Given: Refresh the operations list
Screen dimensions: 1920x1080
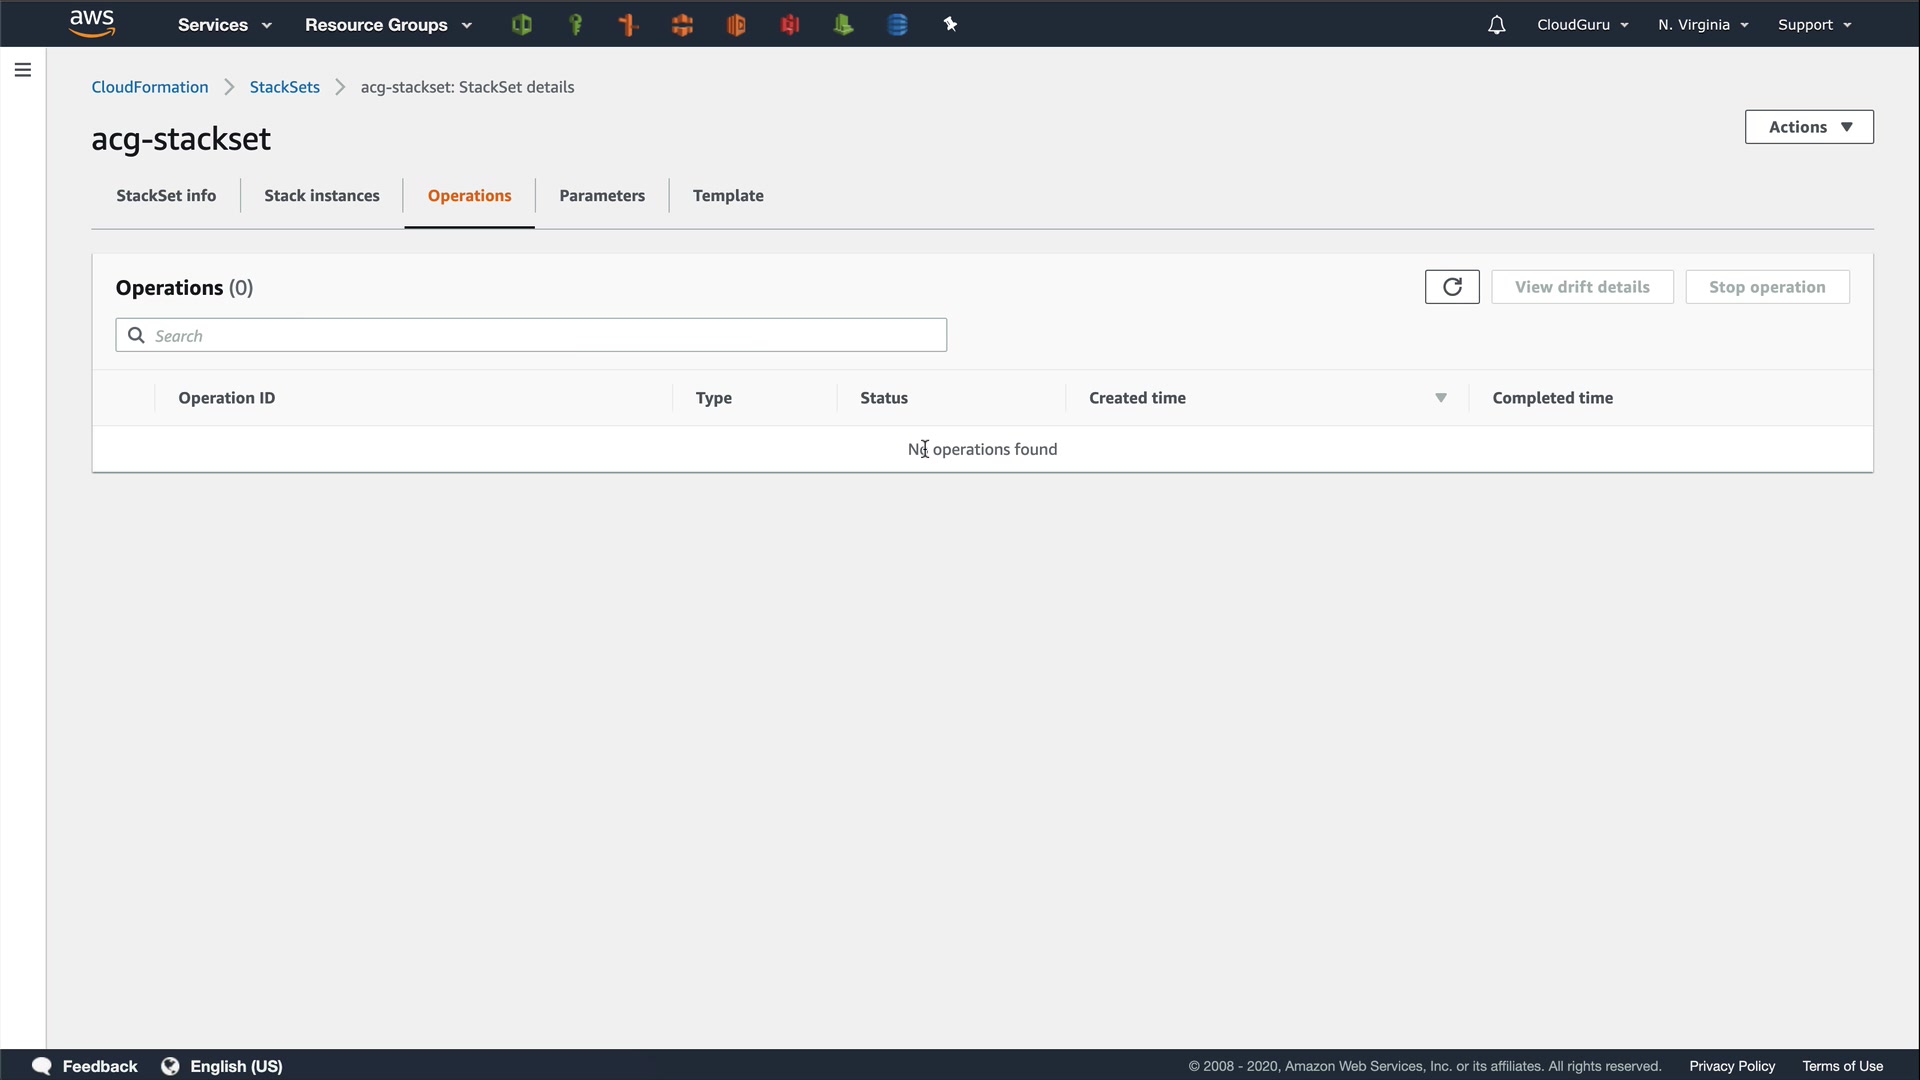Looking at the screenshot, I should pyautogui.click(x=1452, y=287).
